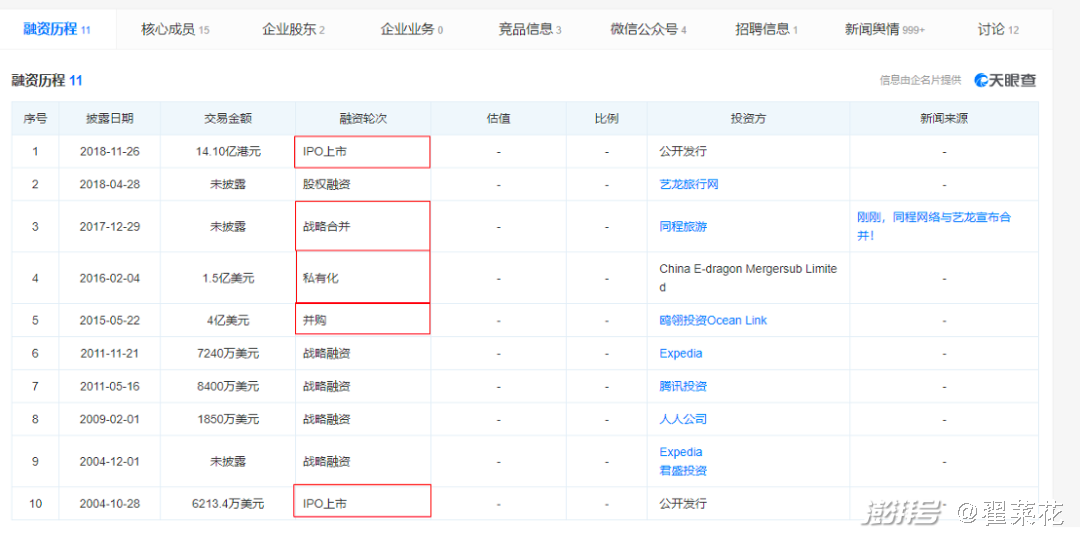1080x533 pixels.
Task: Select the 融资历程 tab
Action: click(x=57, y=29)
